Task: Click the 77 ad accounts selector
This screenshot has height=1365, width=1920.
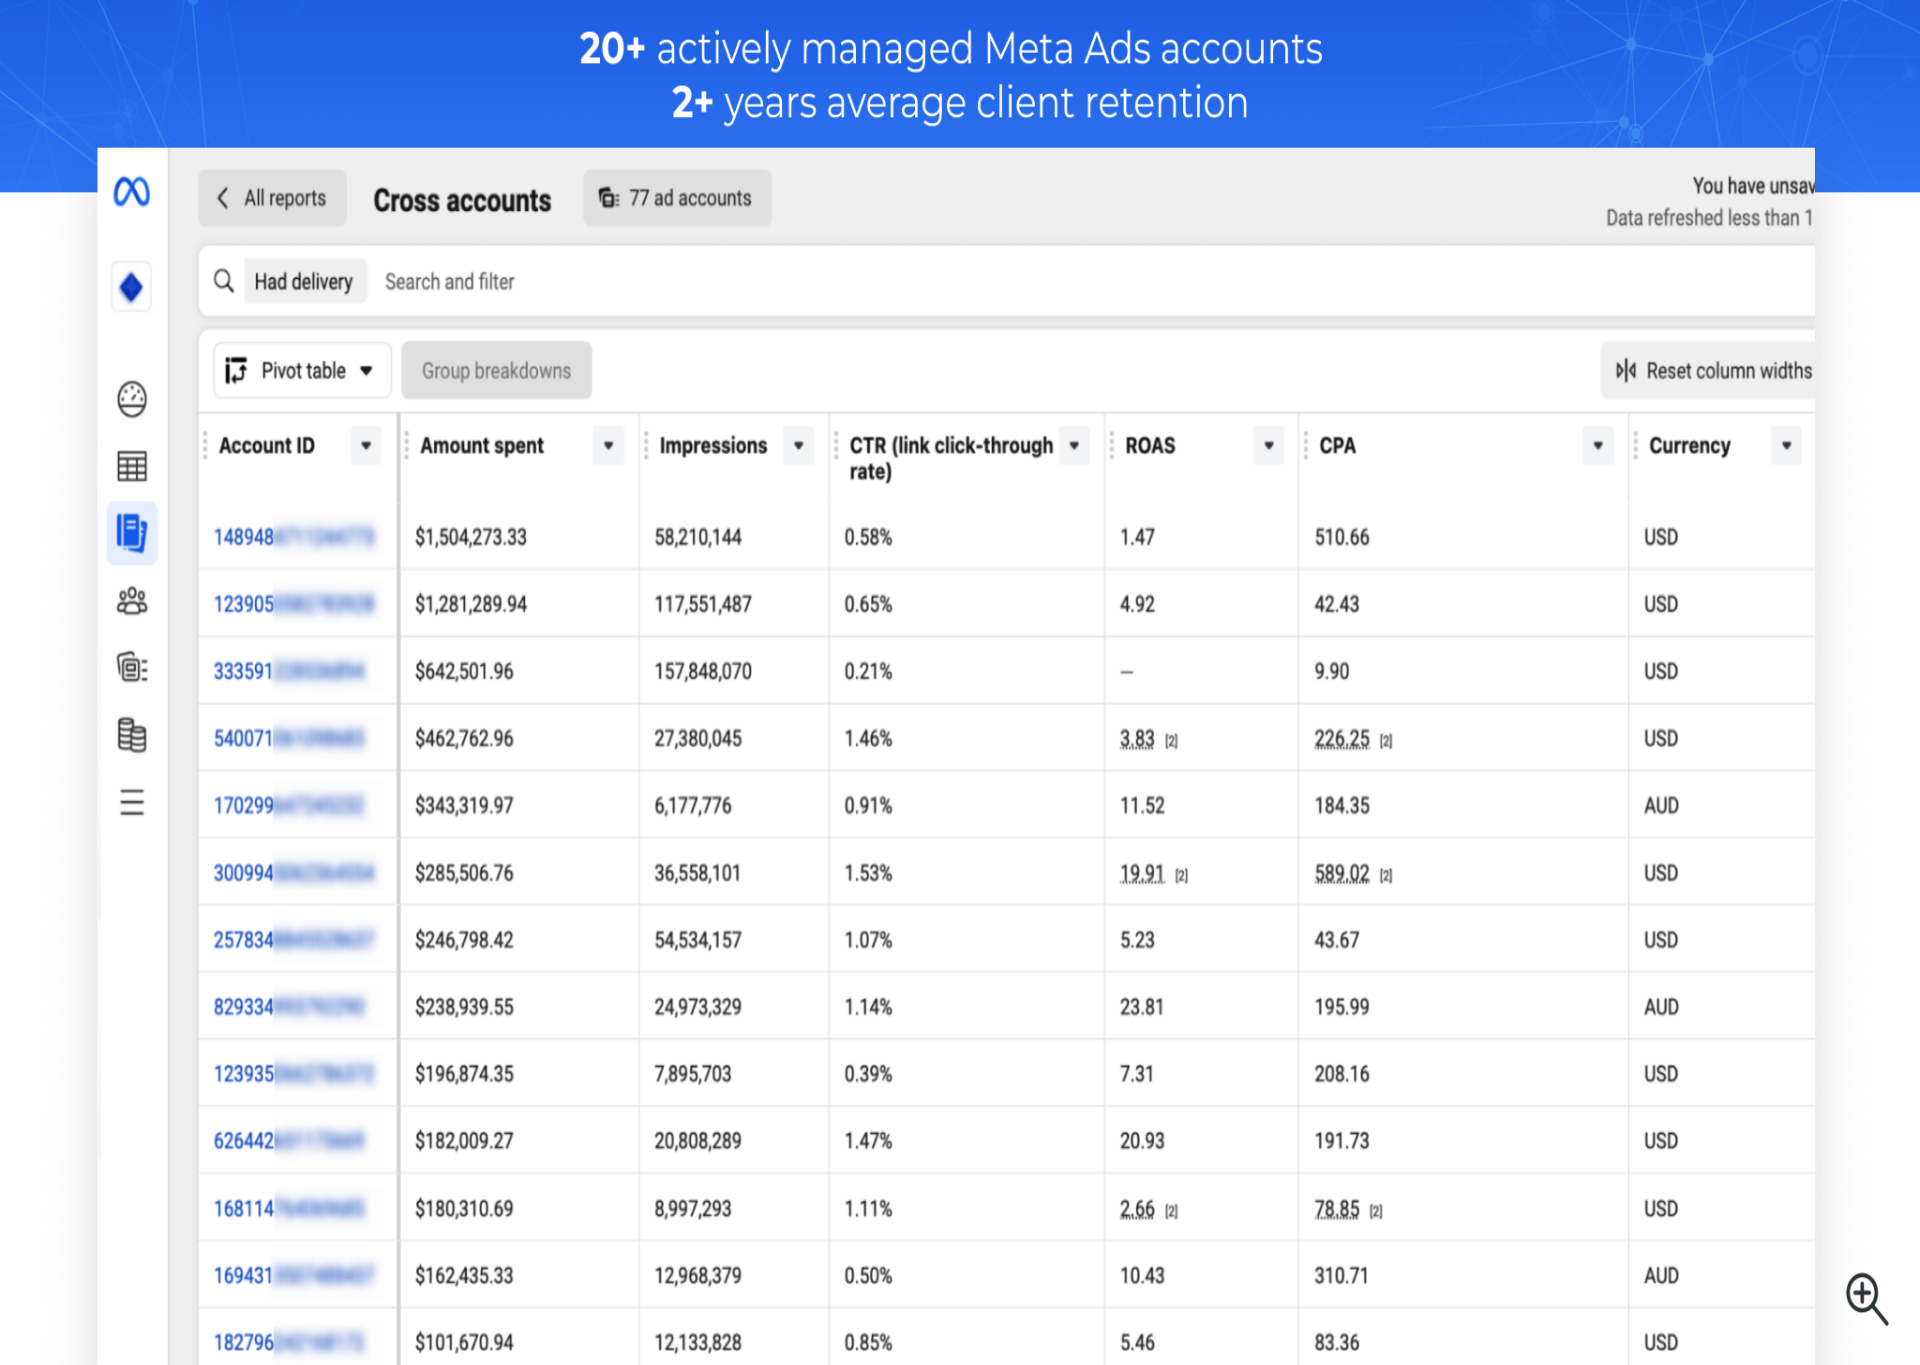Action: (677, 198)
